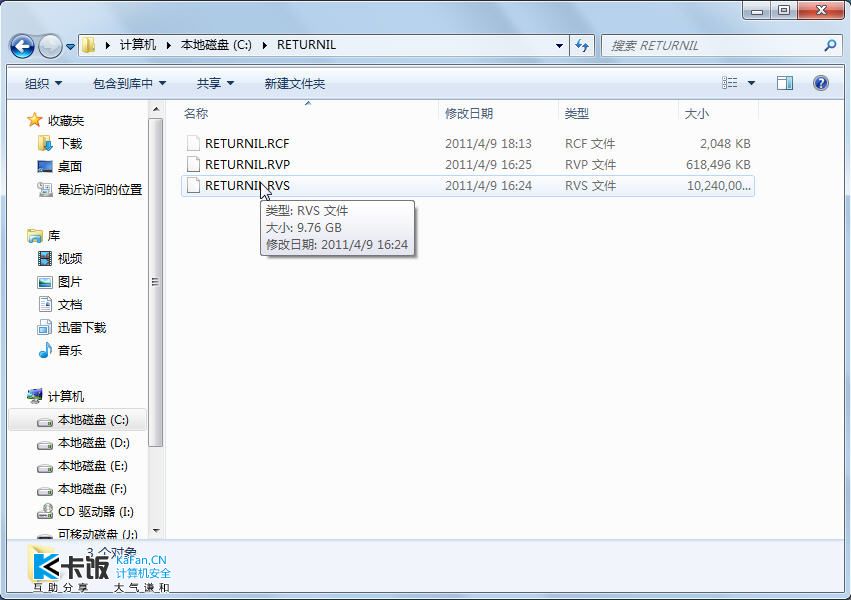Open the 图片 library

point(70,282)
